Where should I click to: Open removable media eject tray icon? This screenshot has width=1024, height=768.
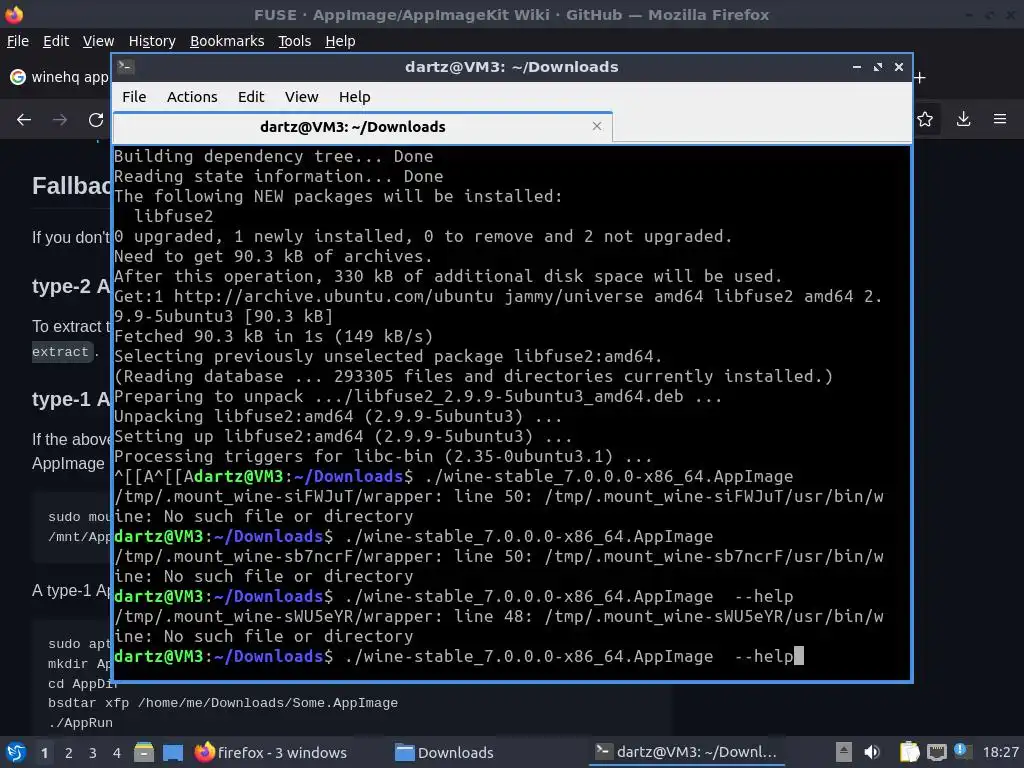tap(843, 752)
